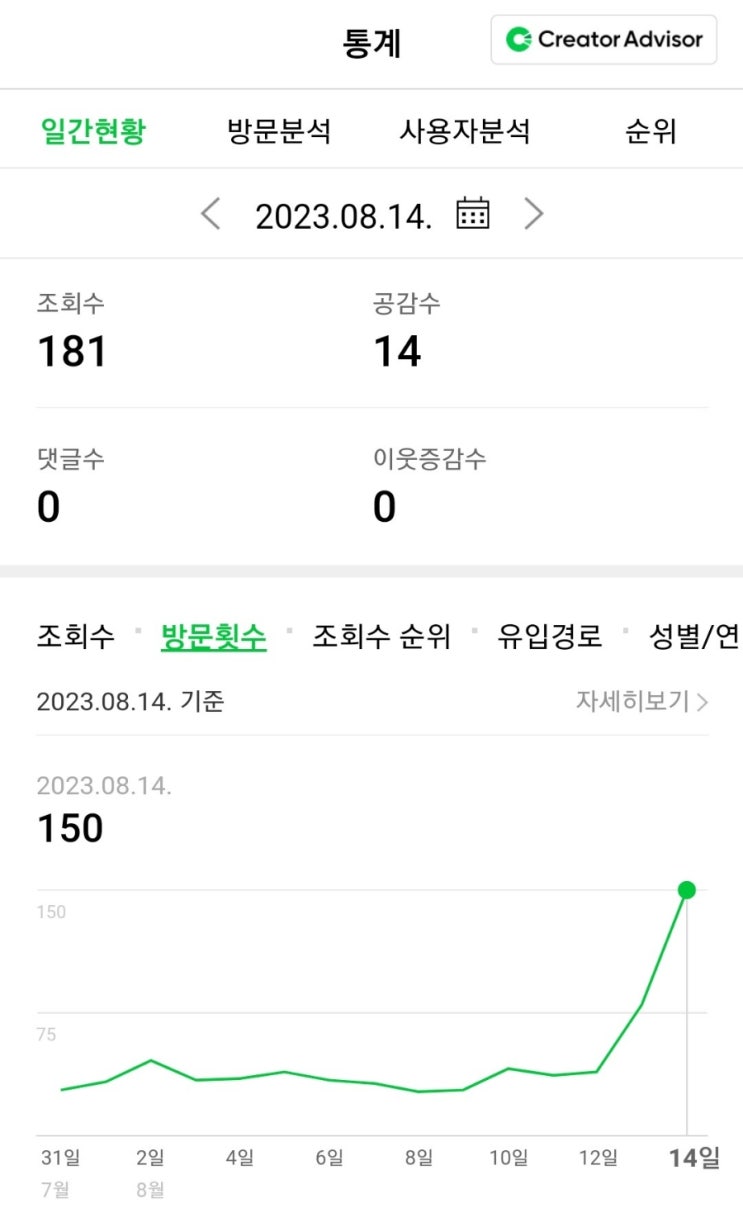Show the 조회수 순위 chart tab

pos(381,637)
